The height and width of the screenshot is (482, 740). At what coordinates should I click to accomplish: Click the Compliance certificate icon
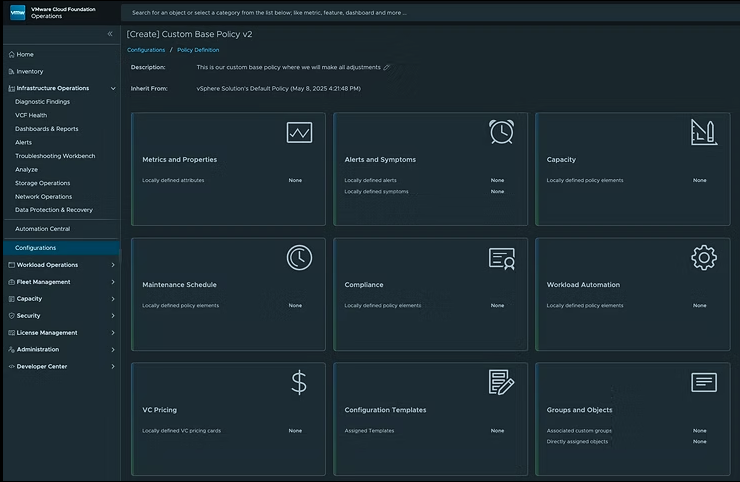click(501, 258)
